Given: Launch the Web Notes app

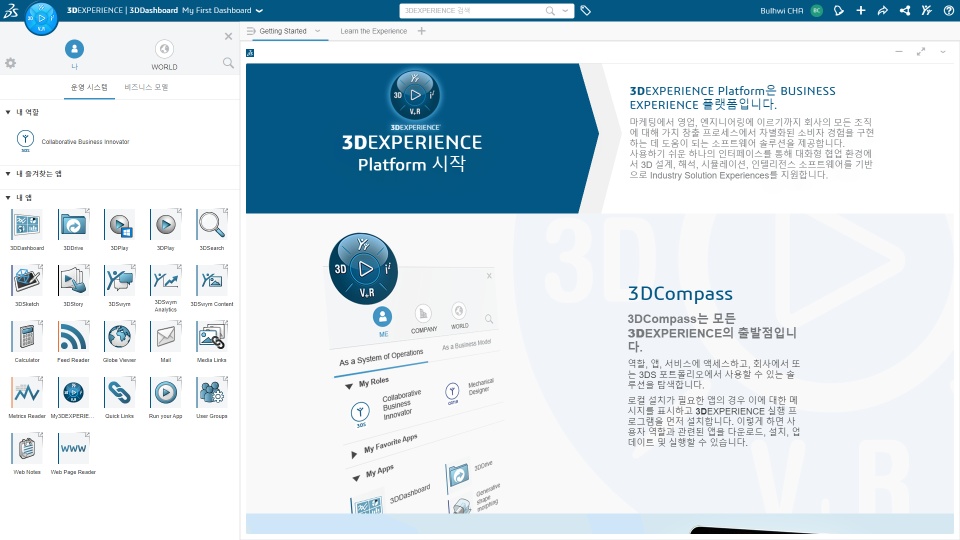Looking at the screenshot, I should tap(27, 449).
